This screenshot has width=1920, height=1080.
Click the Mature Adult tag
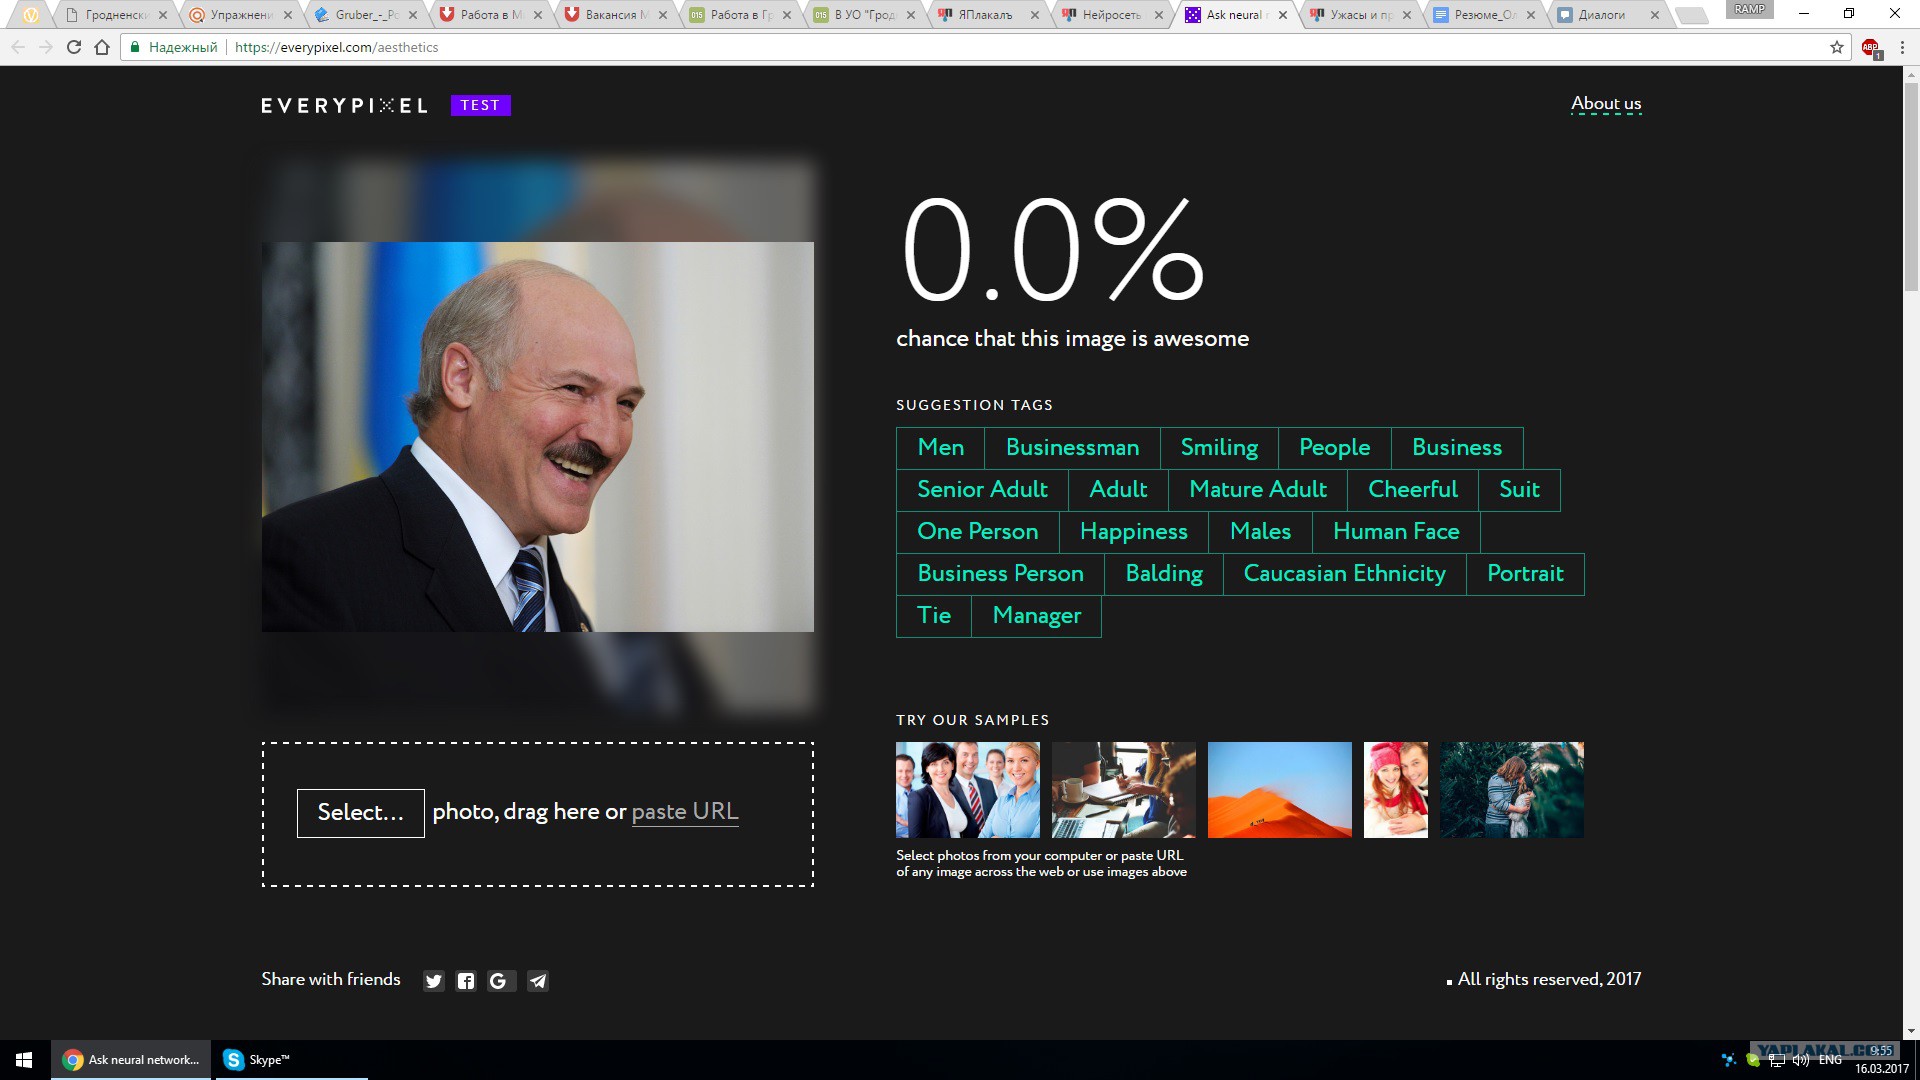(x=1258, y=490)
